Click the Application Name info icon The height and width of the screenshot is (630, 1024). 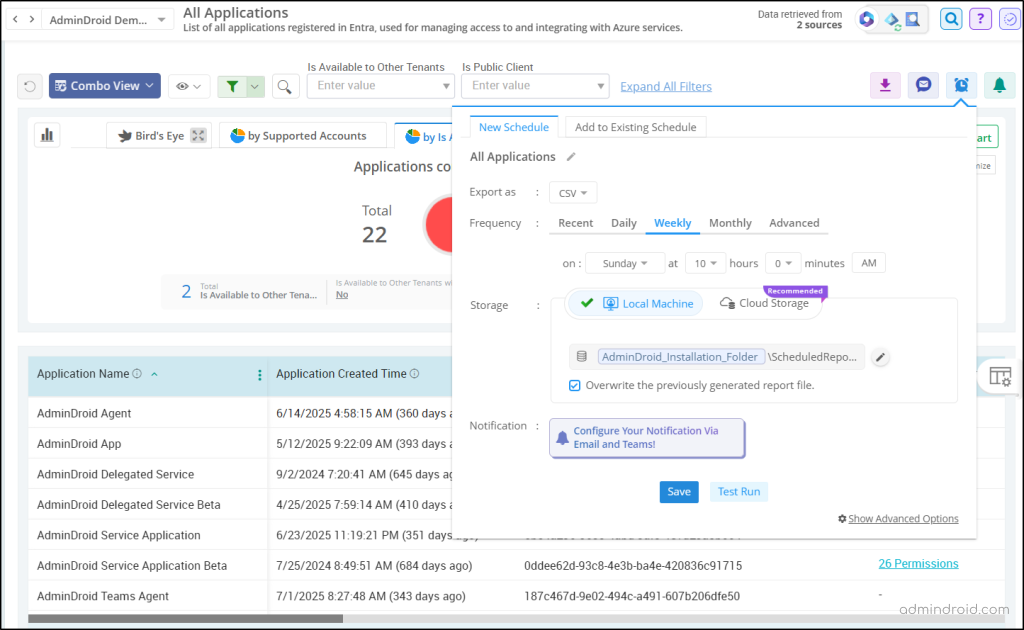tap(137, 373)
